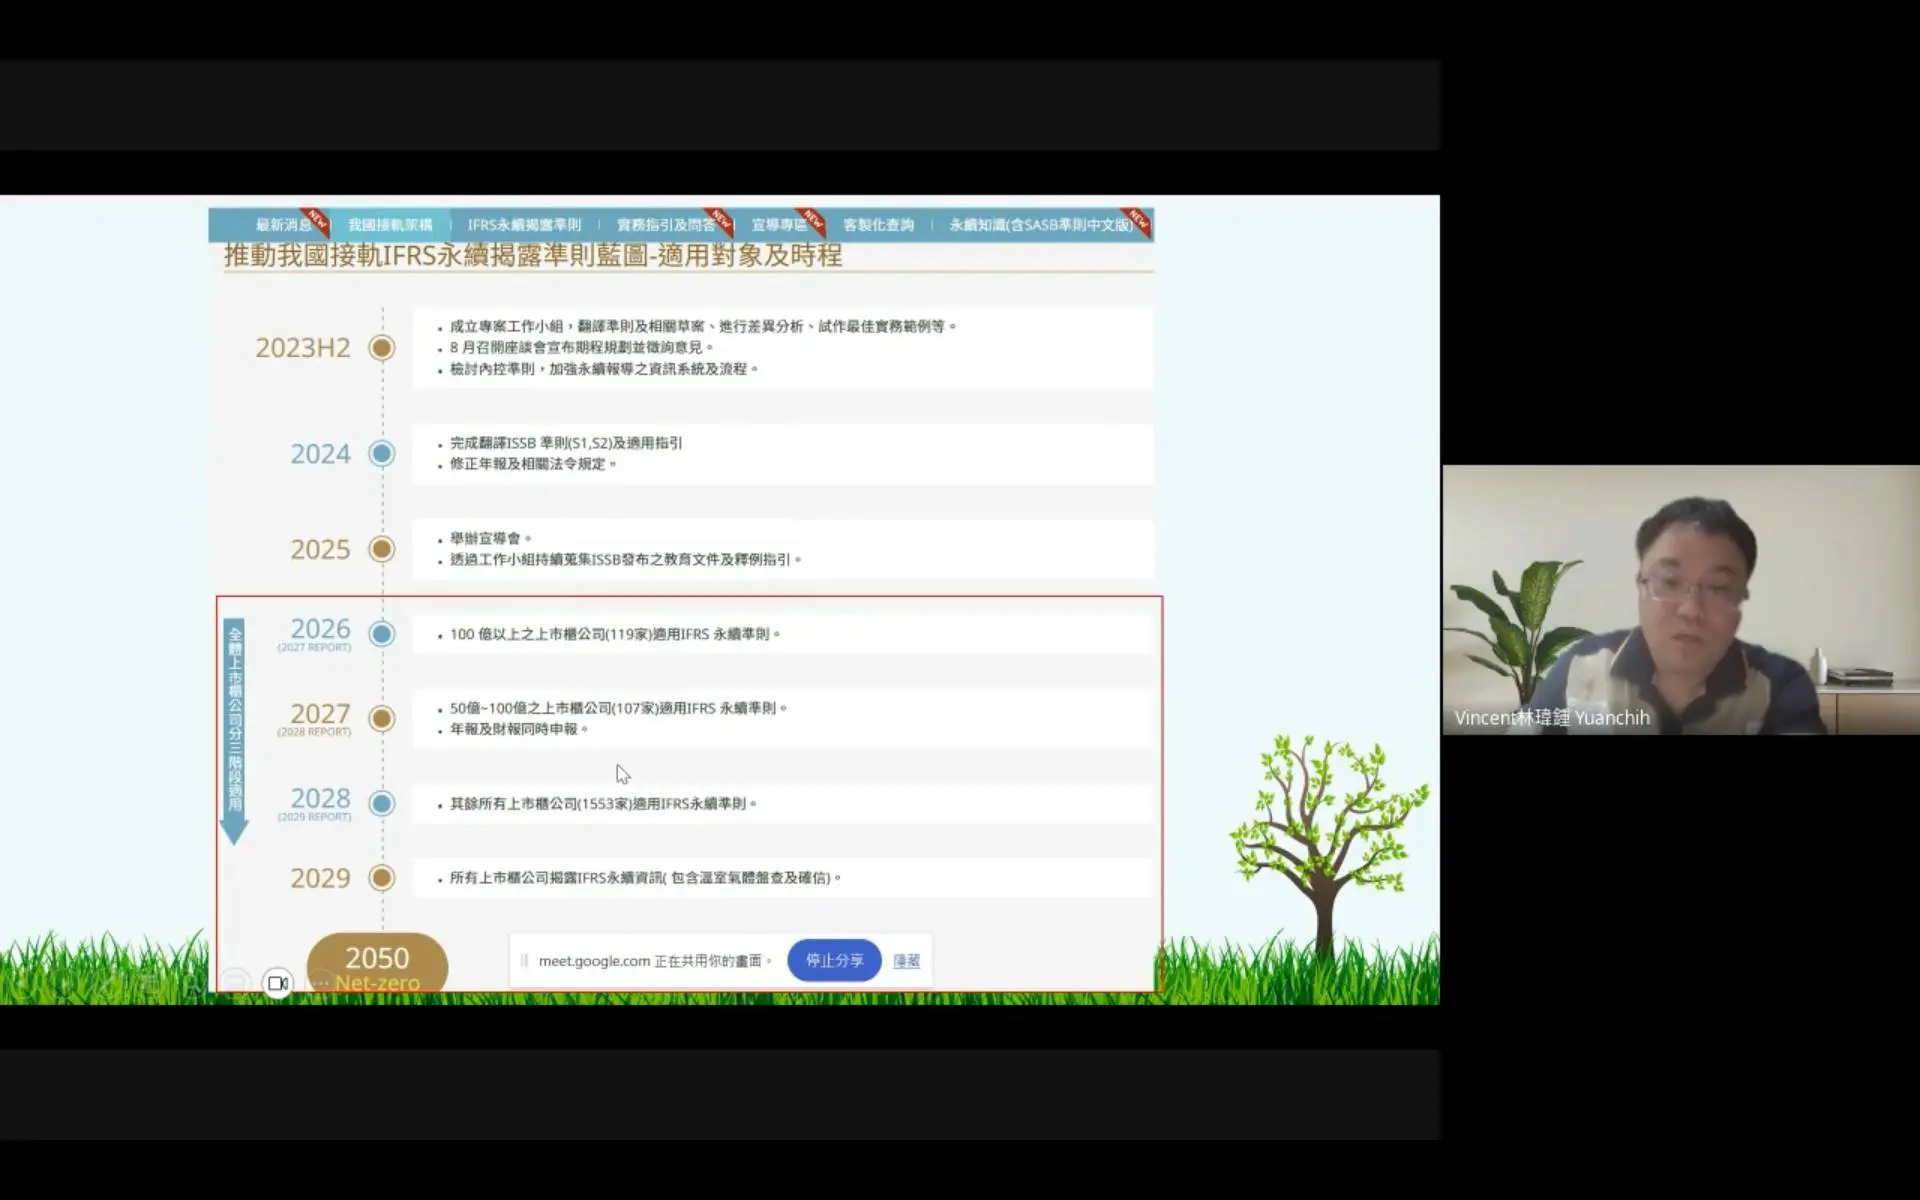This screenshot has width=1920, height=1200.
Task: Click the blue downward arrow phase banner
Action: 234,732
